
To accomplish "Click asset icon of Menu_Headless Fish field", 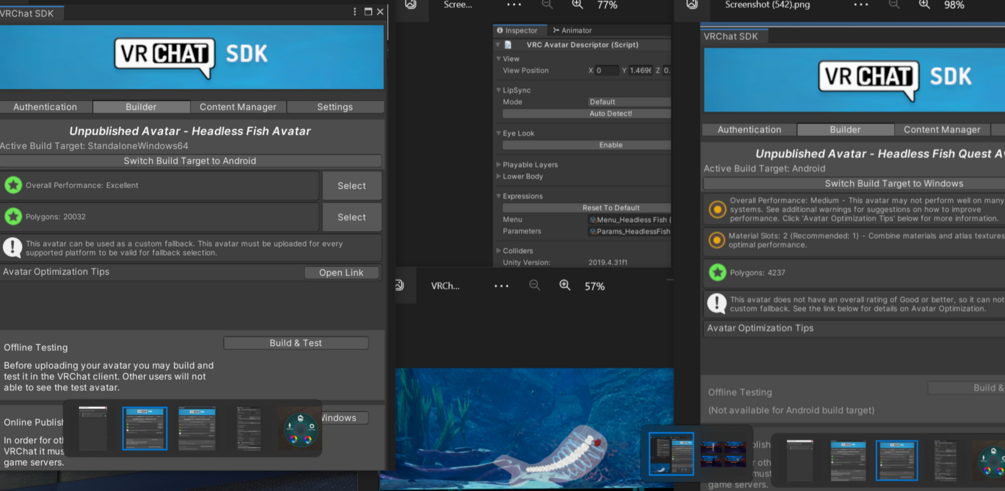I will point(592,220).
